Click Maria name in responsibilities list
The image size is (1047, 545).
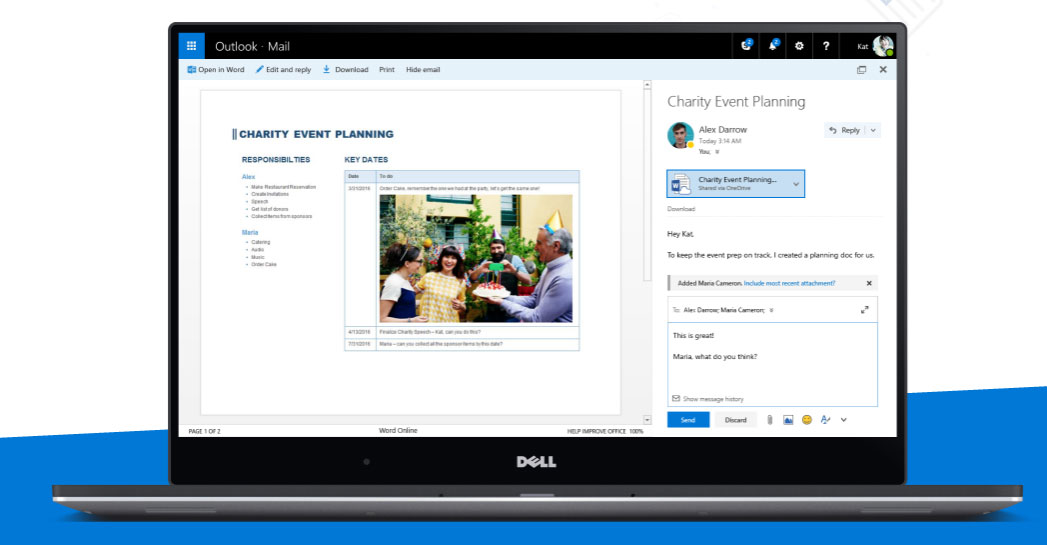[x=250, y=232]
